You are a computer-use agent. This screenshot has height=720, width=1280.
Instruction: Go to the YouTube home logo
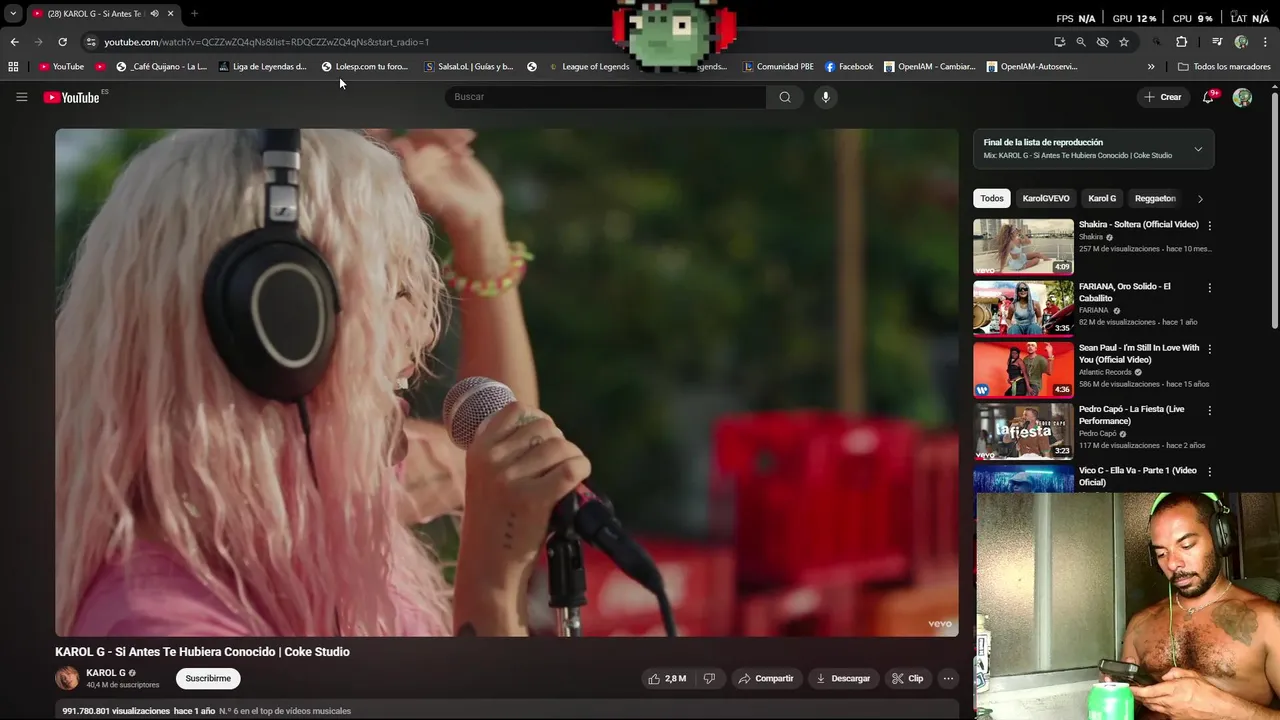click(71, 97)
